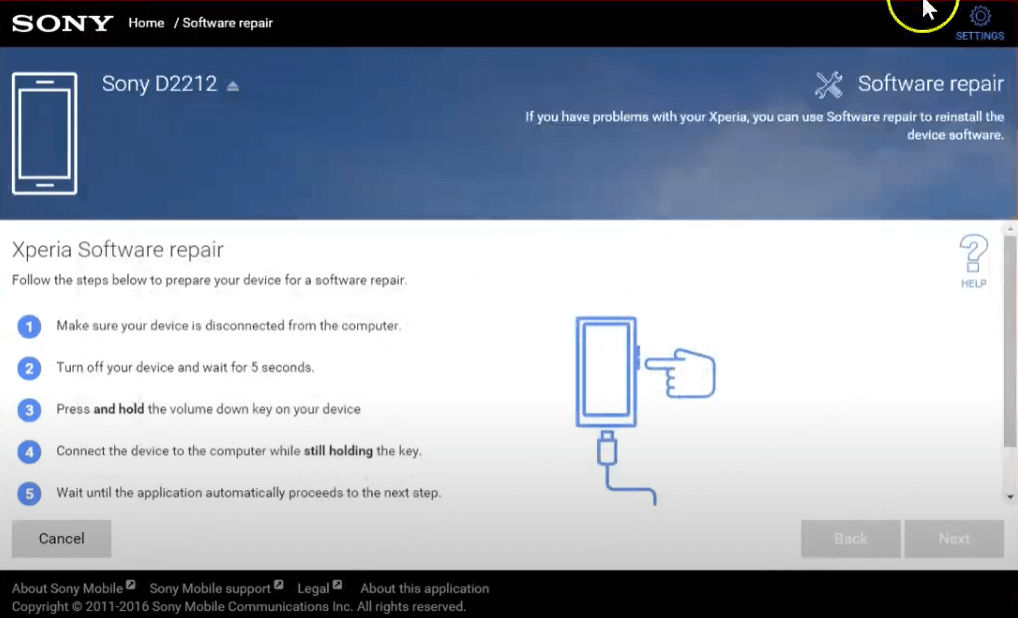The width and height of the screenshot is (1018, 618).
Task: Open the About Sony Mobile link
Action: point(67,588)
